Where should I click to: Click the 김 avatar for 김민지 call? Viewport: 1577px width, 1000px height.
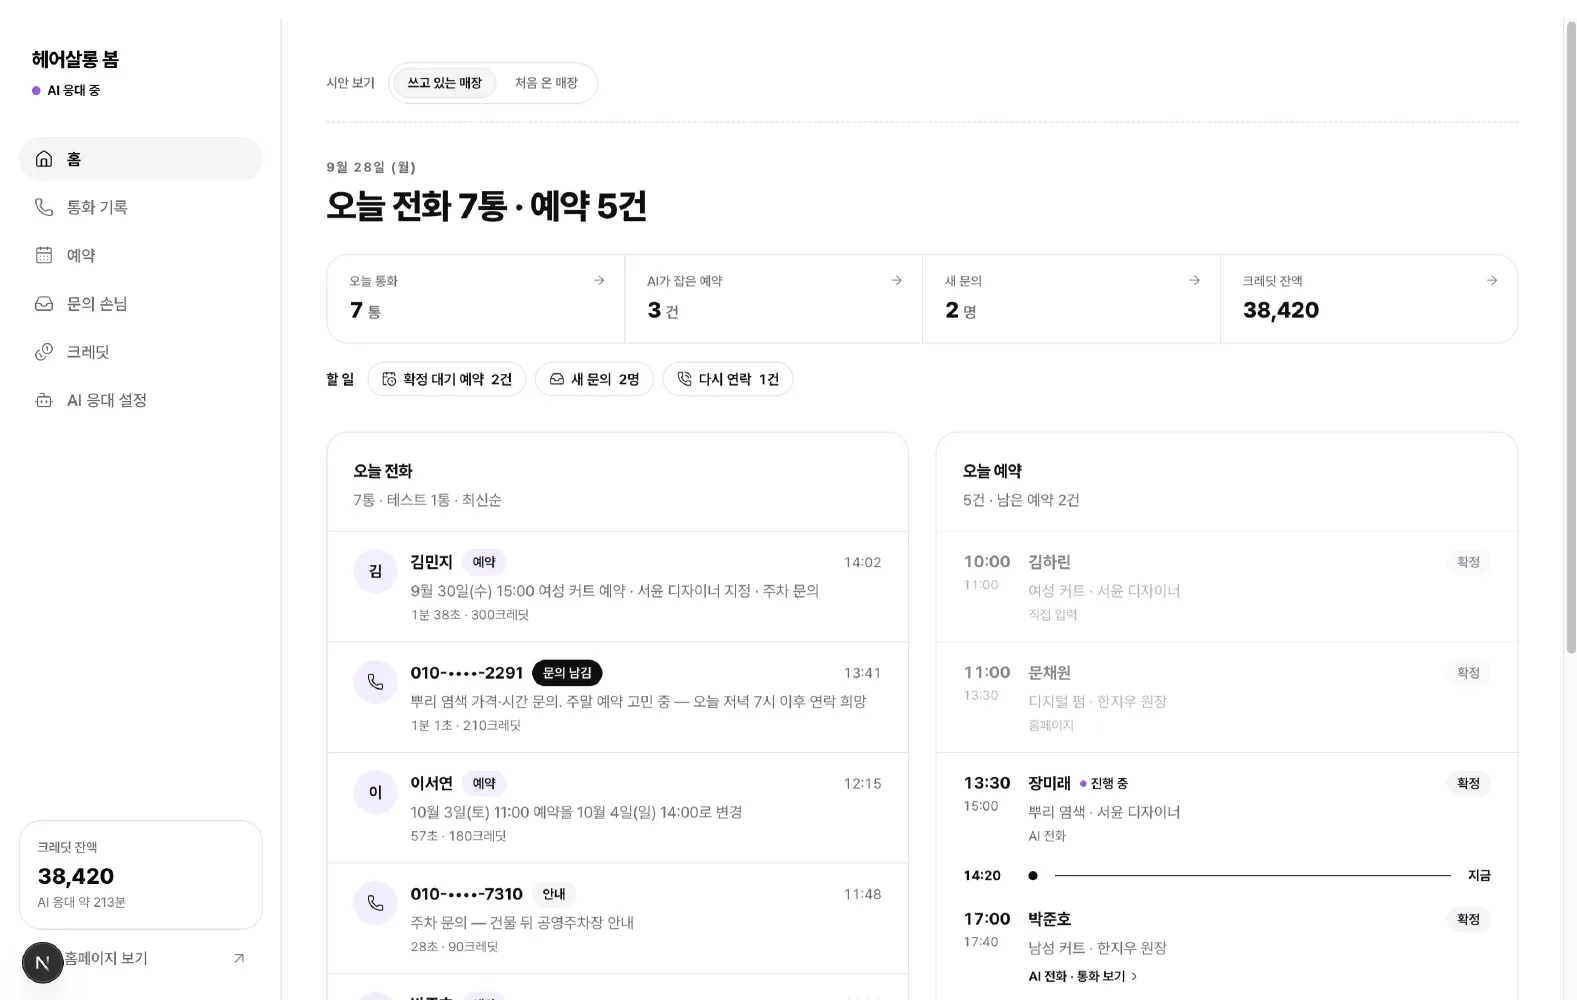pos(375,571)
